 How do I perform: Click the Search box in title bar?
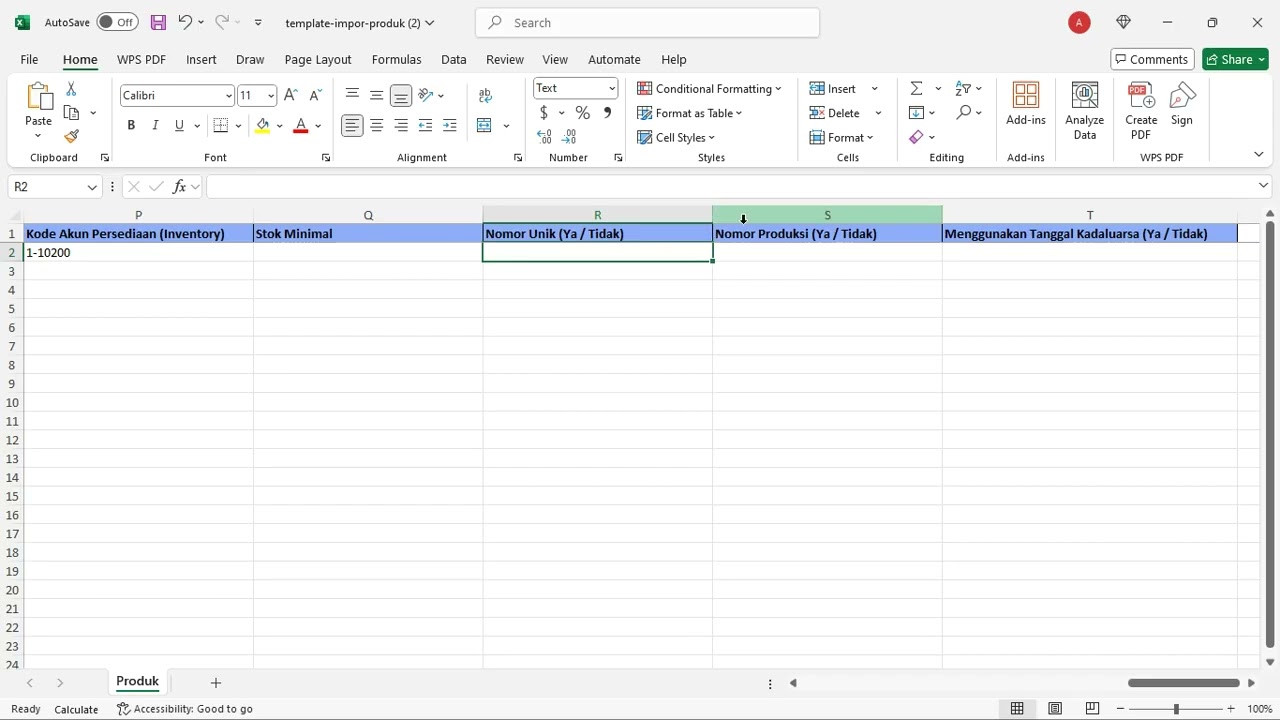point(648,22)
